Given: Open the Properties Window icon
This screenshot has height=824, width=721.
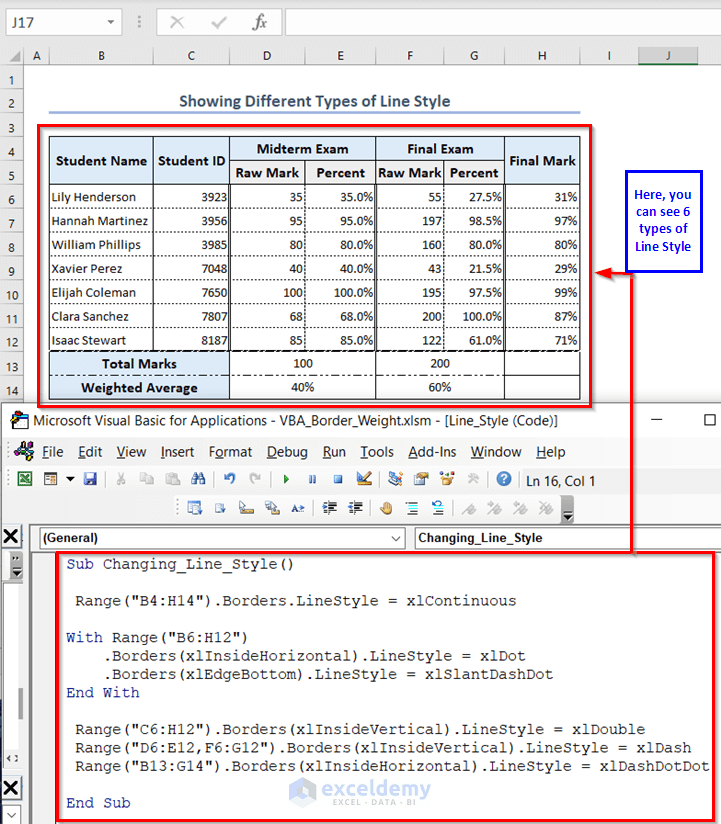Looking at the screenshot, I should coord(421,479).
